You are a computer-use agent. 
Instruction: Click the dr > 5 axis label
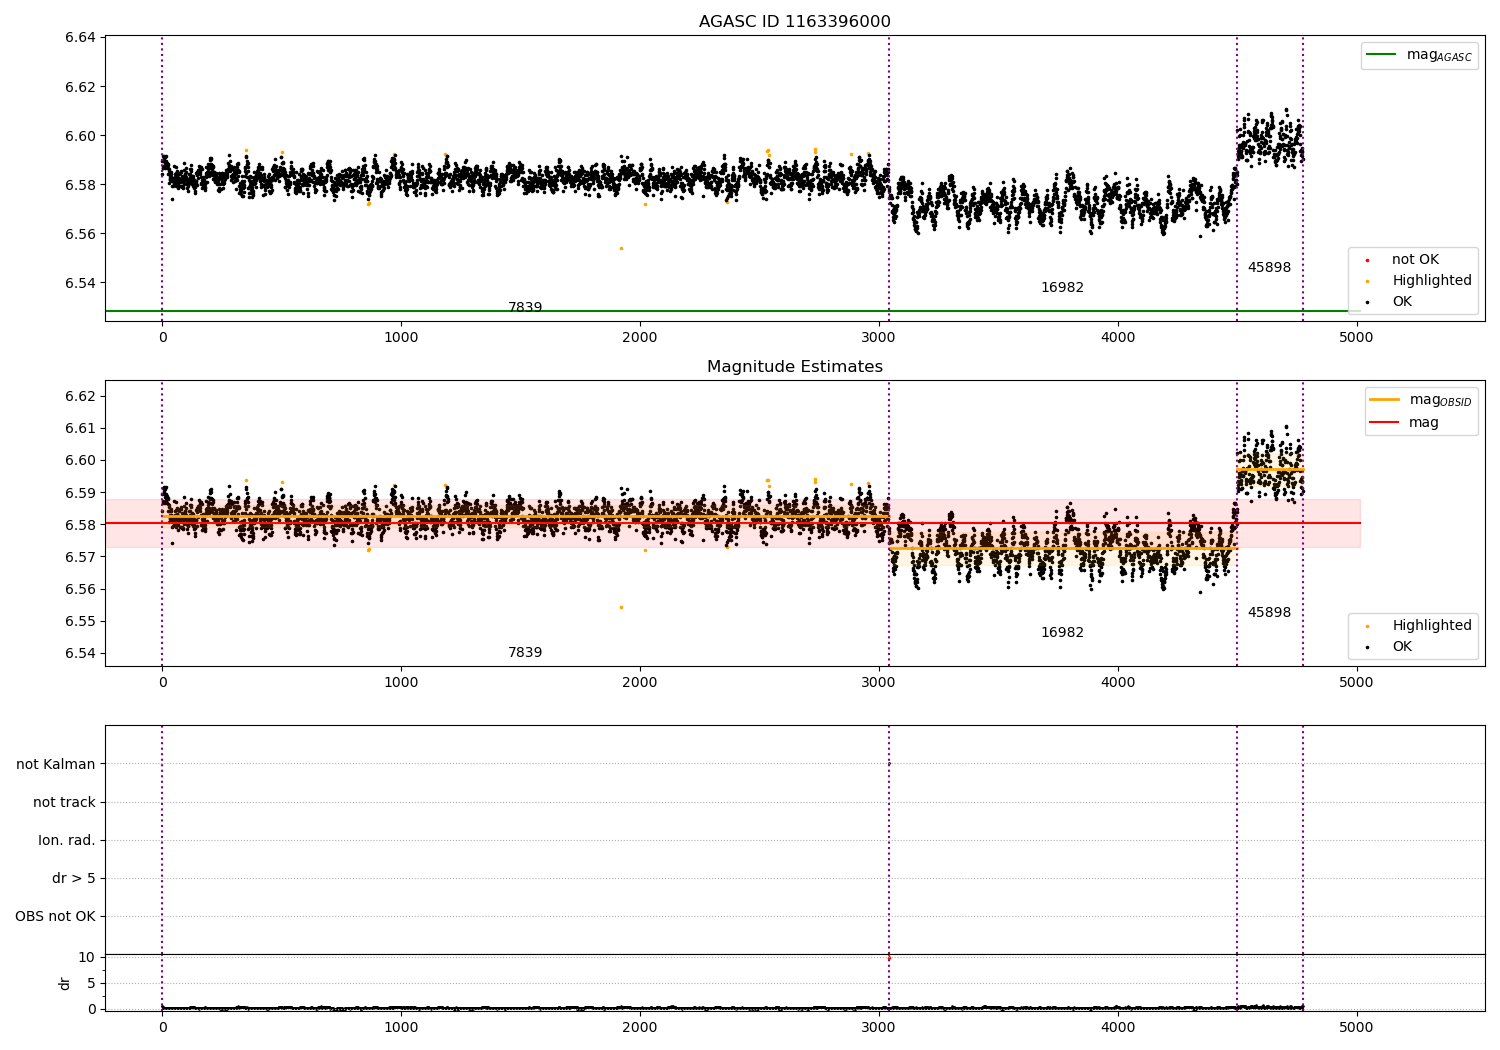click(x=74, y=879)
